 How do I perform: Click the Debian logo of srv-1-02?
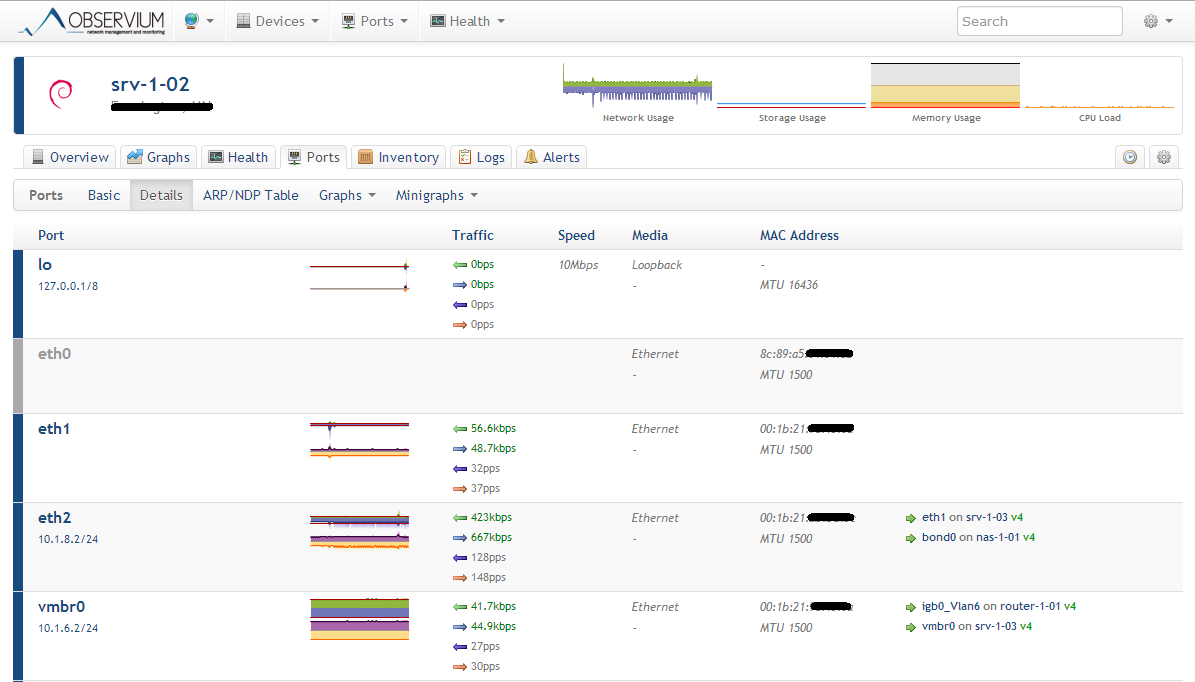click(x=60, y=93)
